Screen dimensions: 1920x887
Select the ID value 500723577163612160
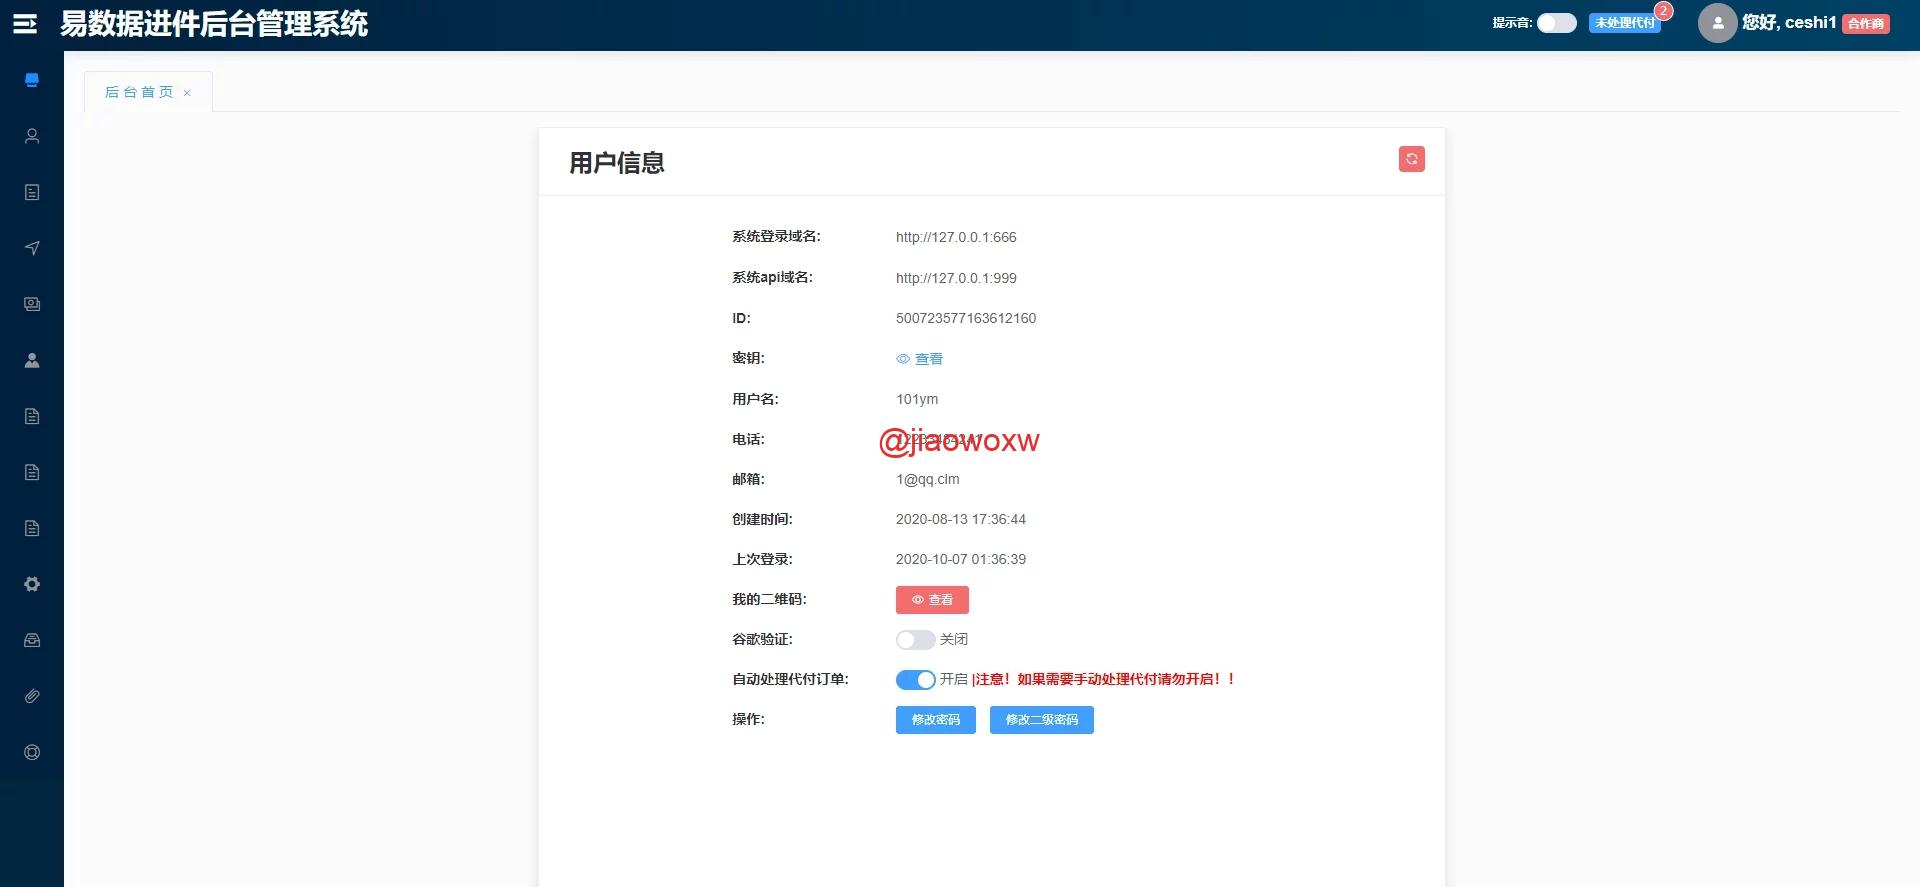[x=966, y=319]
